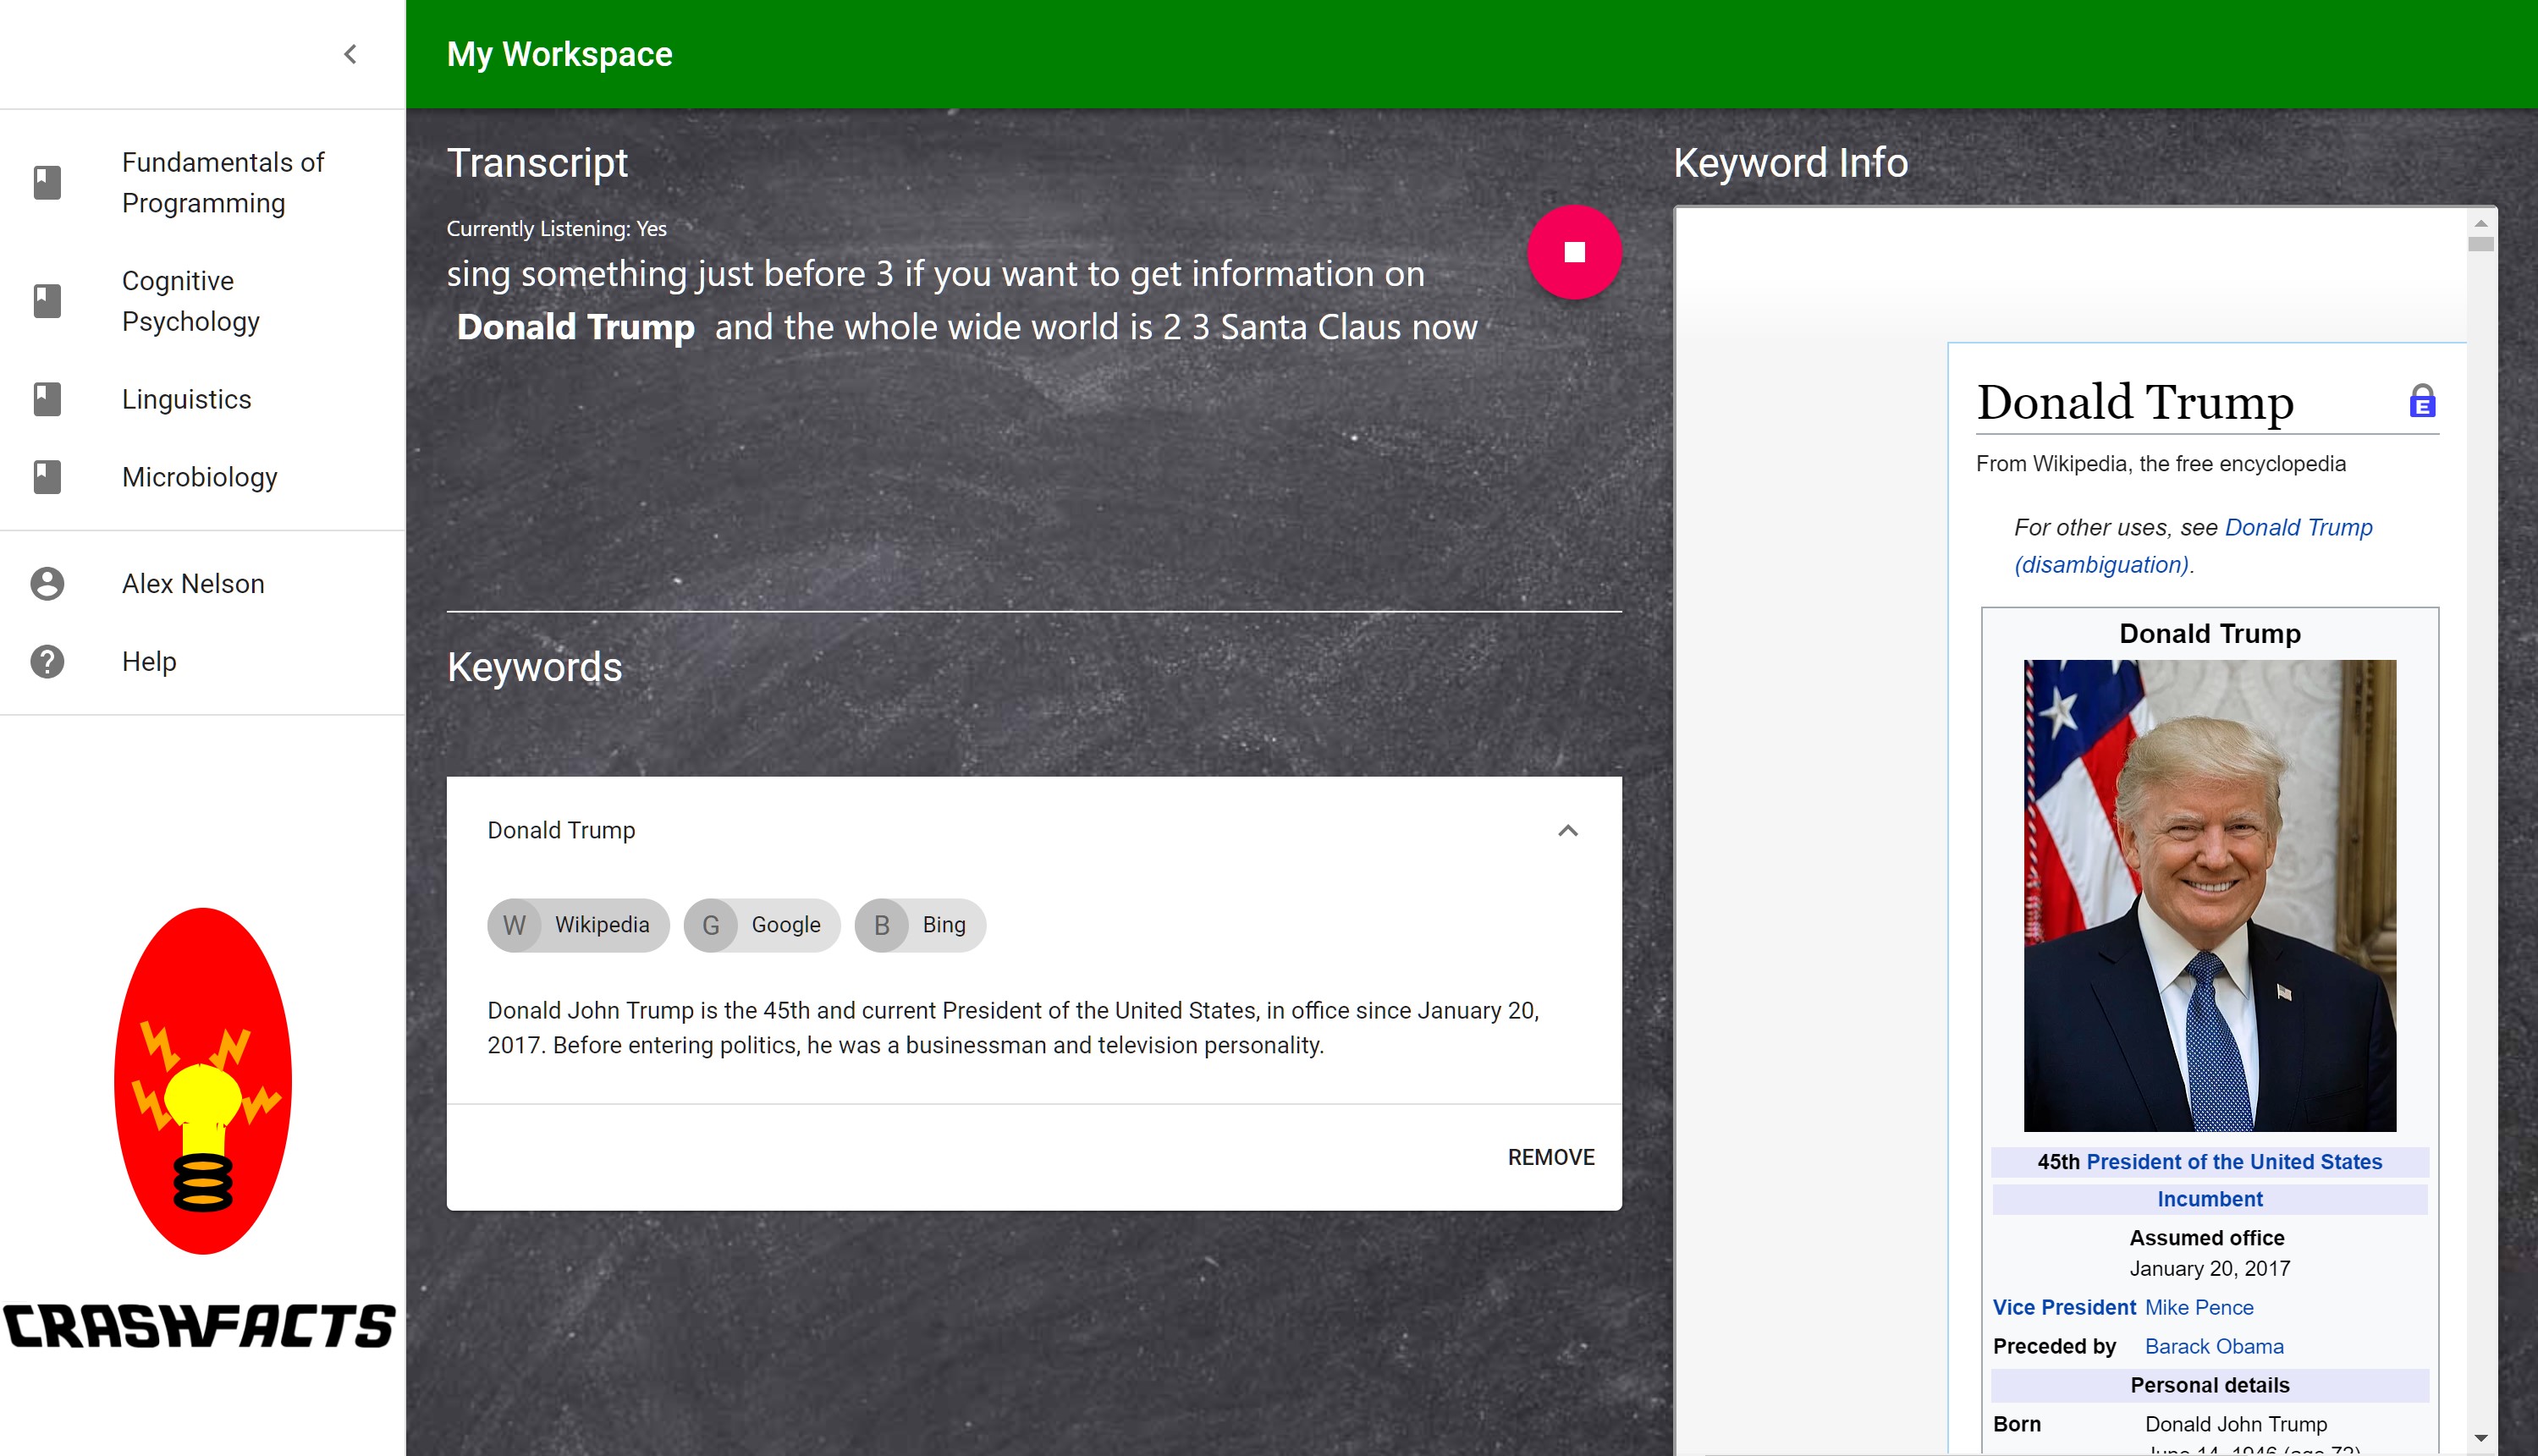
Task: Collapse the sidebar with the back chevron
Action: coord(350,54)
